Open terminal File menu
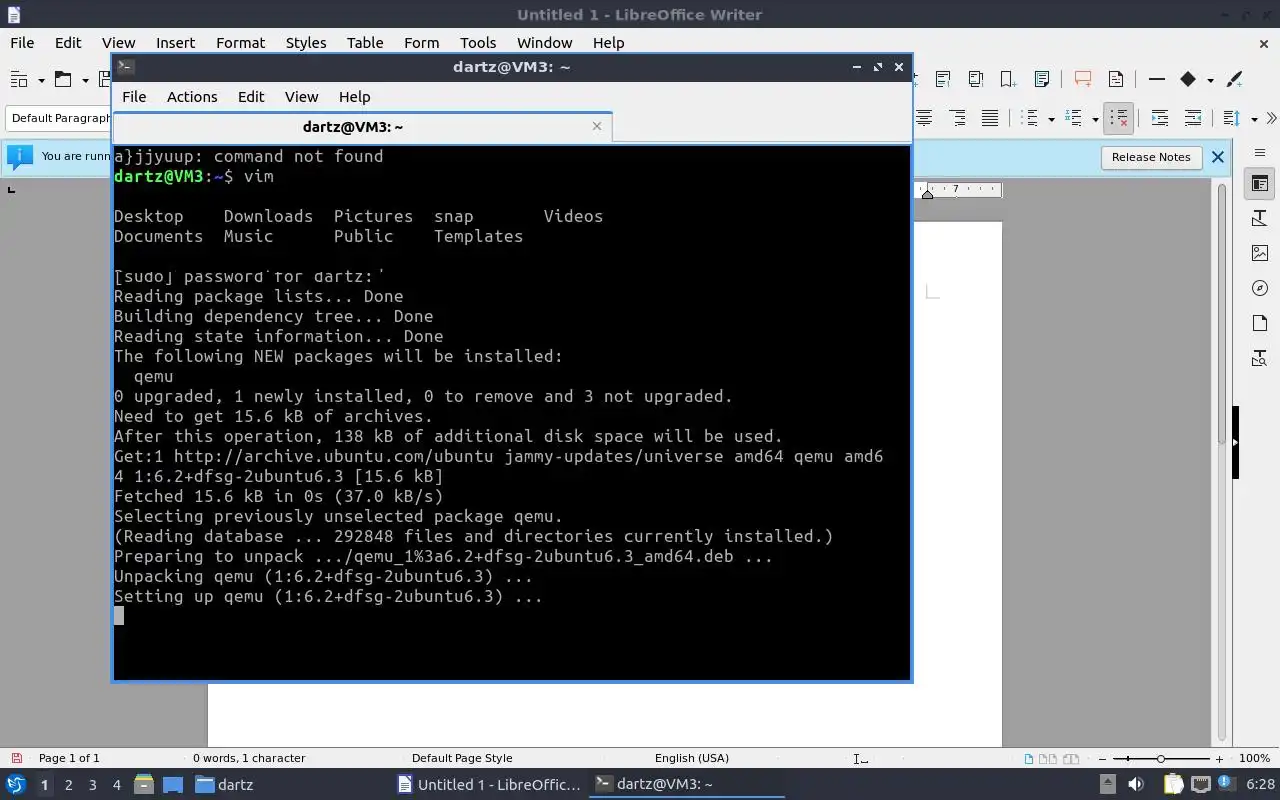Screen dimensions: 1280x800 pos(134,97)
